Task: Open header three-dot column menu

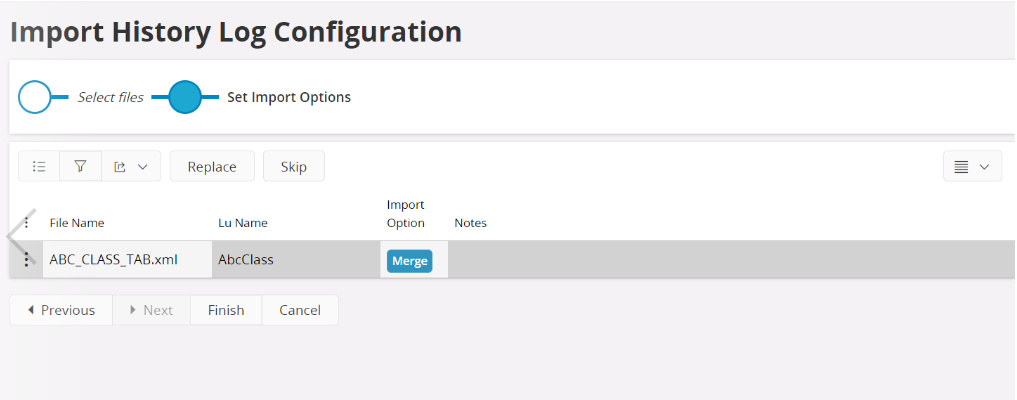Action: coord(27,223)
